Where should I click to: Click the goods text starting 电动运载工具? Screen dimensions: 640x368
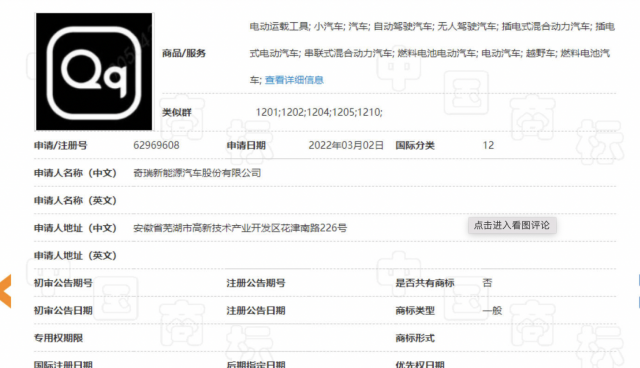tap(432, 53)
